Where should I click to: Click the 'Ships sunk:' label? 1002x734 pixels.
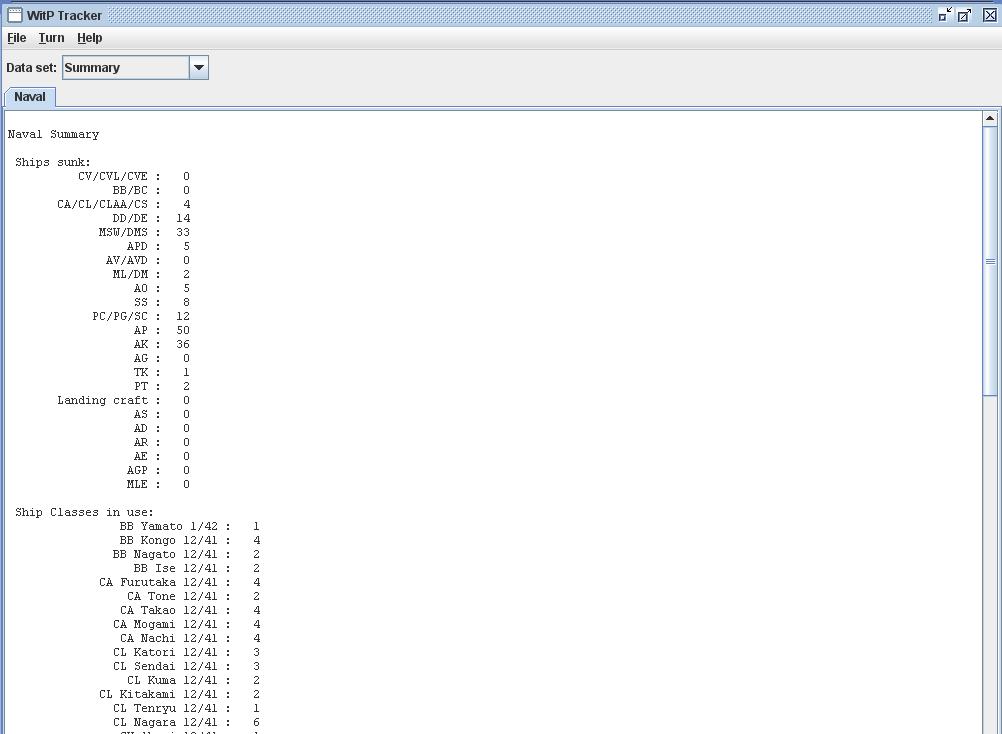(x=53, y=162)
